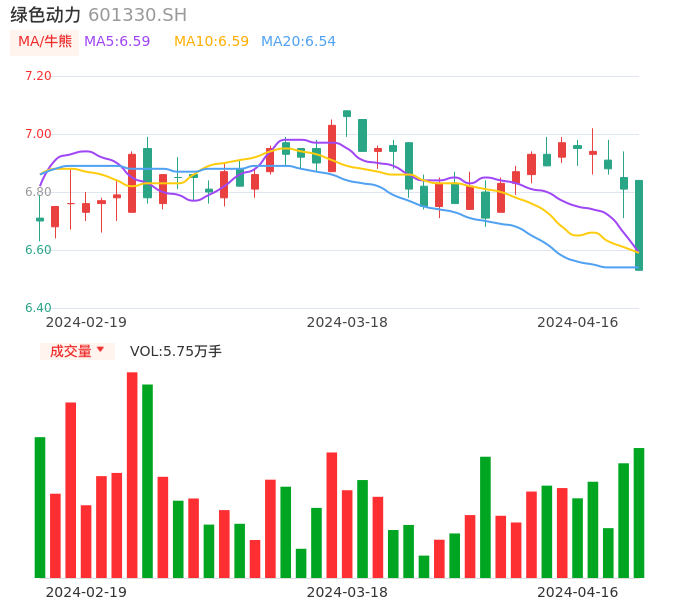Click the first green volume bar at far left
Screen dimensions: 686x606
pyautogui.click(x=40, y=507)
